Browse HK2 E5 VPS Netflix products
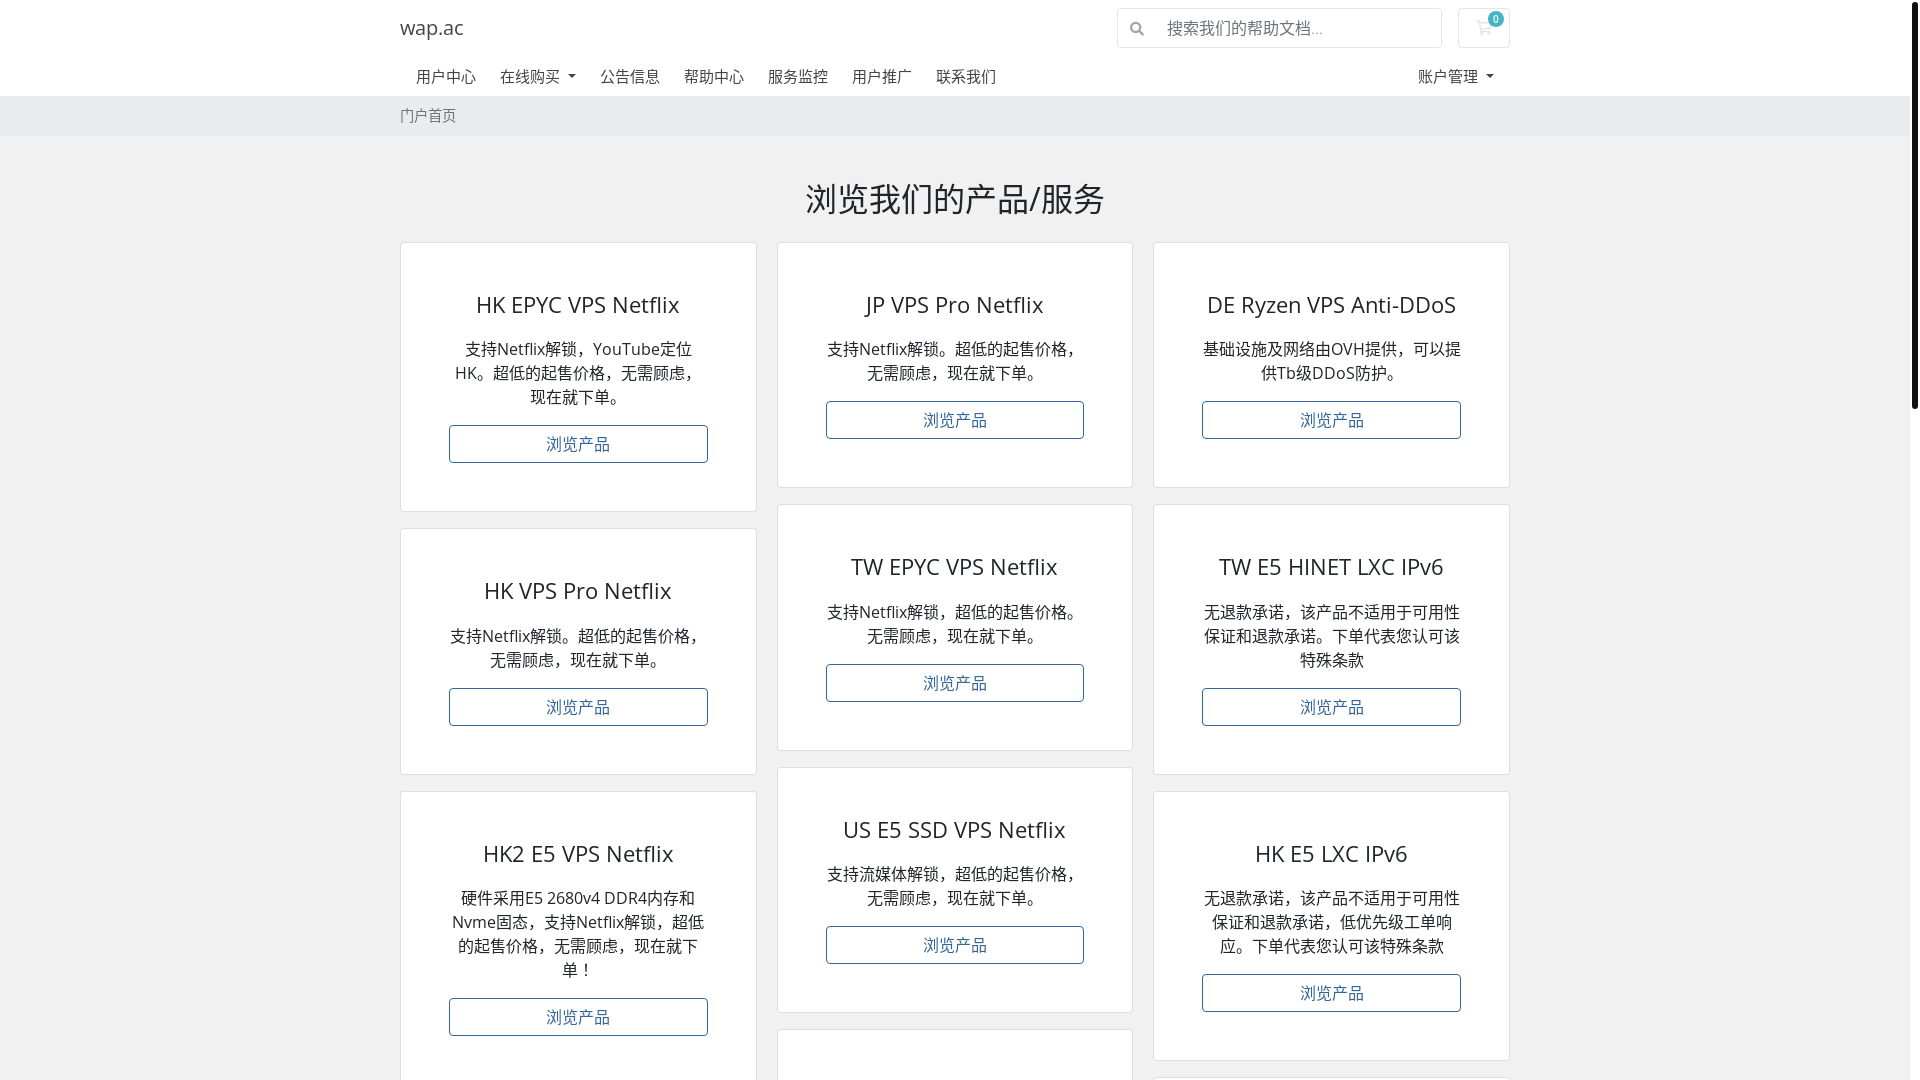 tap(578, 1017)
